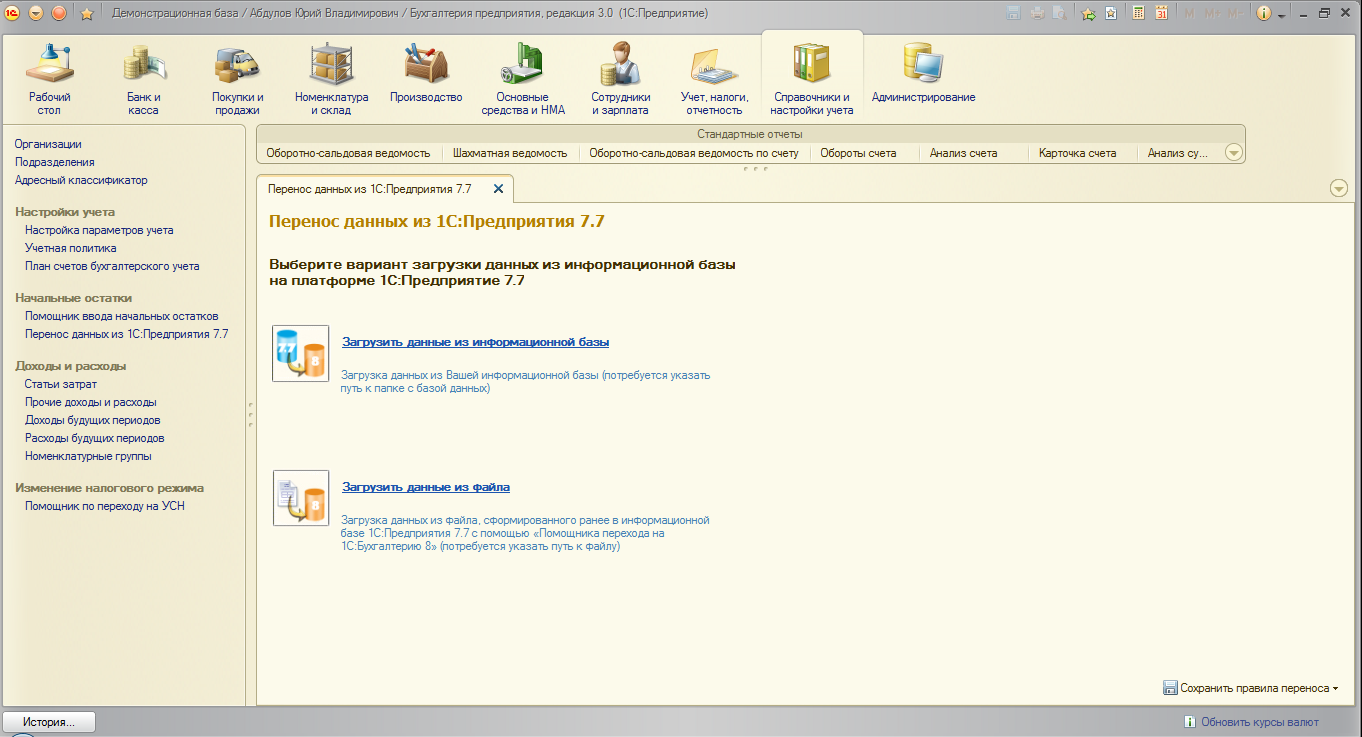
Task: Open the 1C application logo menu
Action: point(12,13)
